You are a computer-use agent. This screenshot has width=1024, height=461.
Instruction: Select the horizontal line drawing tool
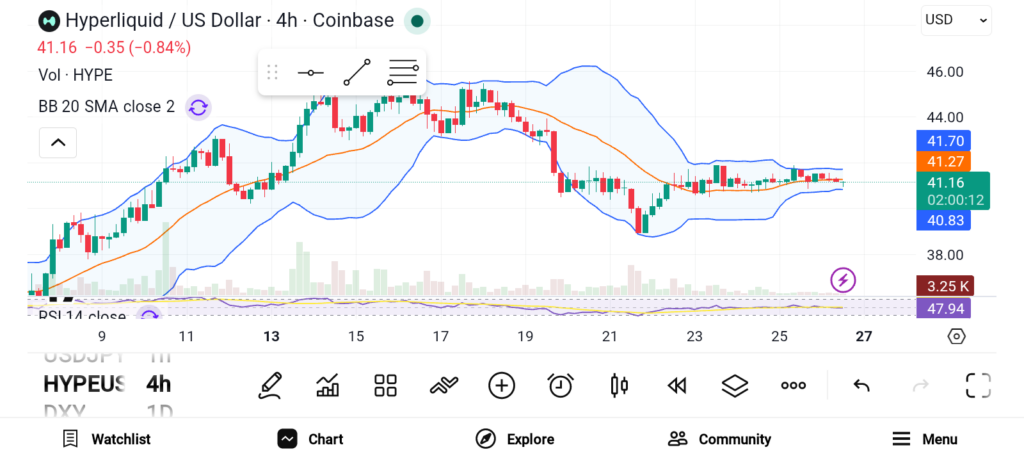click(x=311, y=72)
